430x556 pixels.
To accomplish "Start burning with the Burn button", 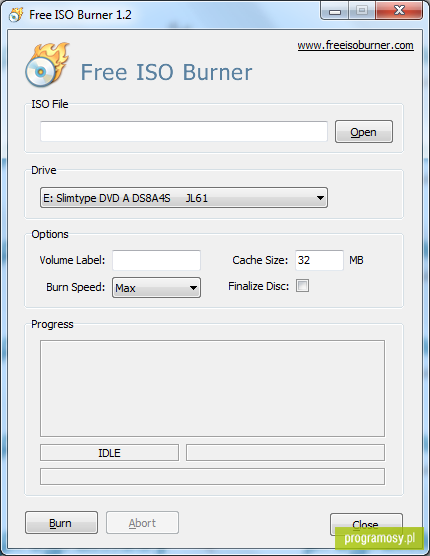I will click(61, 523).
